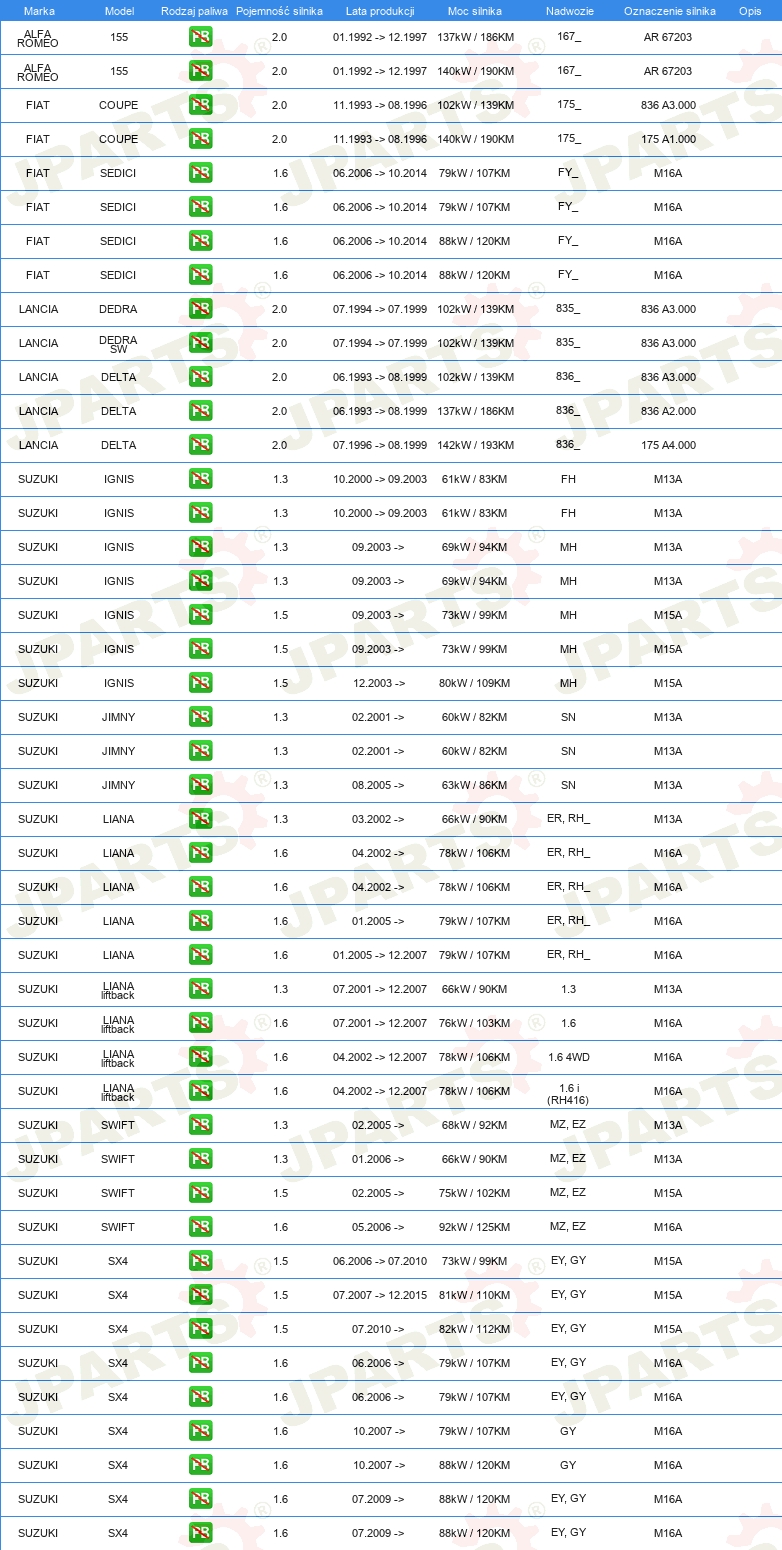Click production date 07.1996 -> 08.1999

[x=380, y=445]
